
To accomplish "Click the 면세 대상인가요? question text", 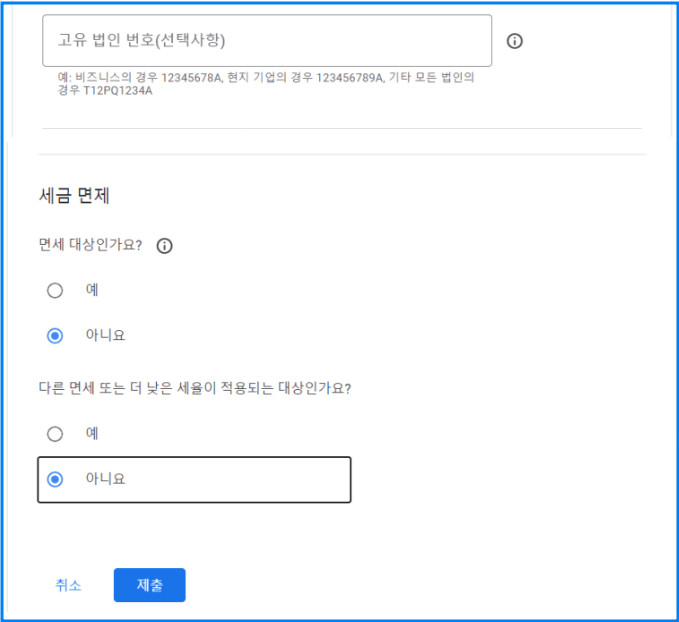I will (90, 245).
